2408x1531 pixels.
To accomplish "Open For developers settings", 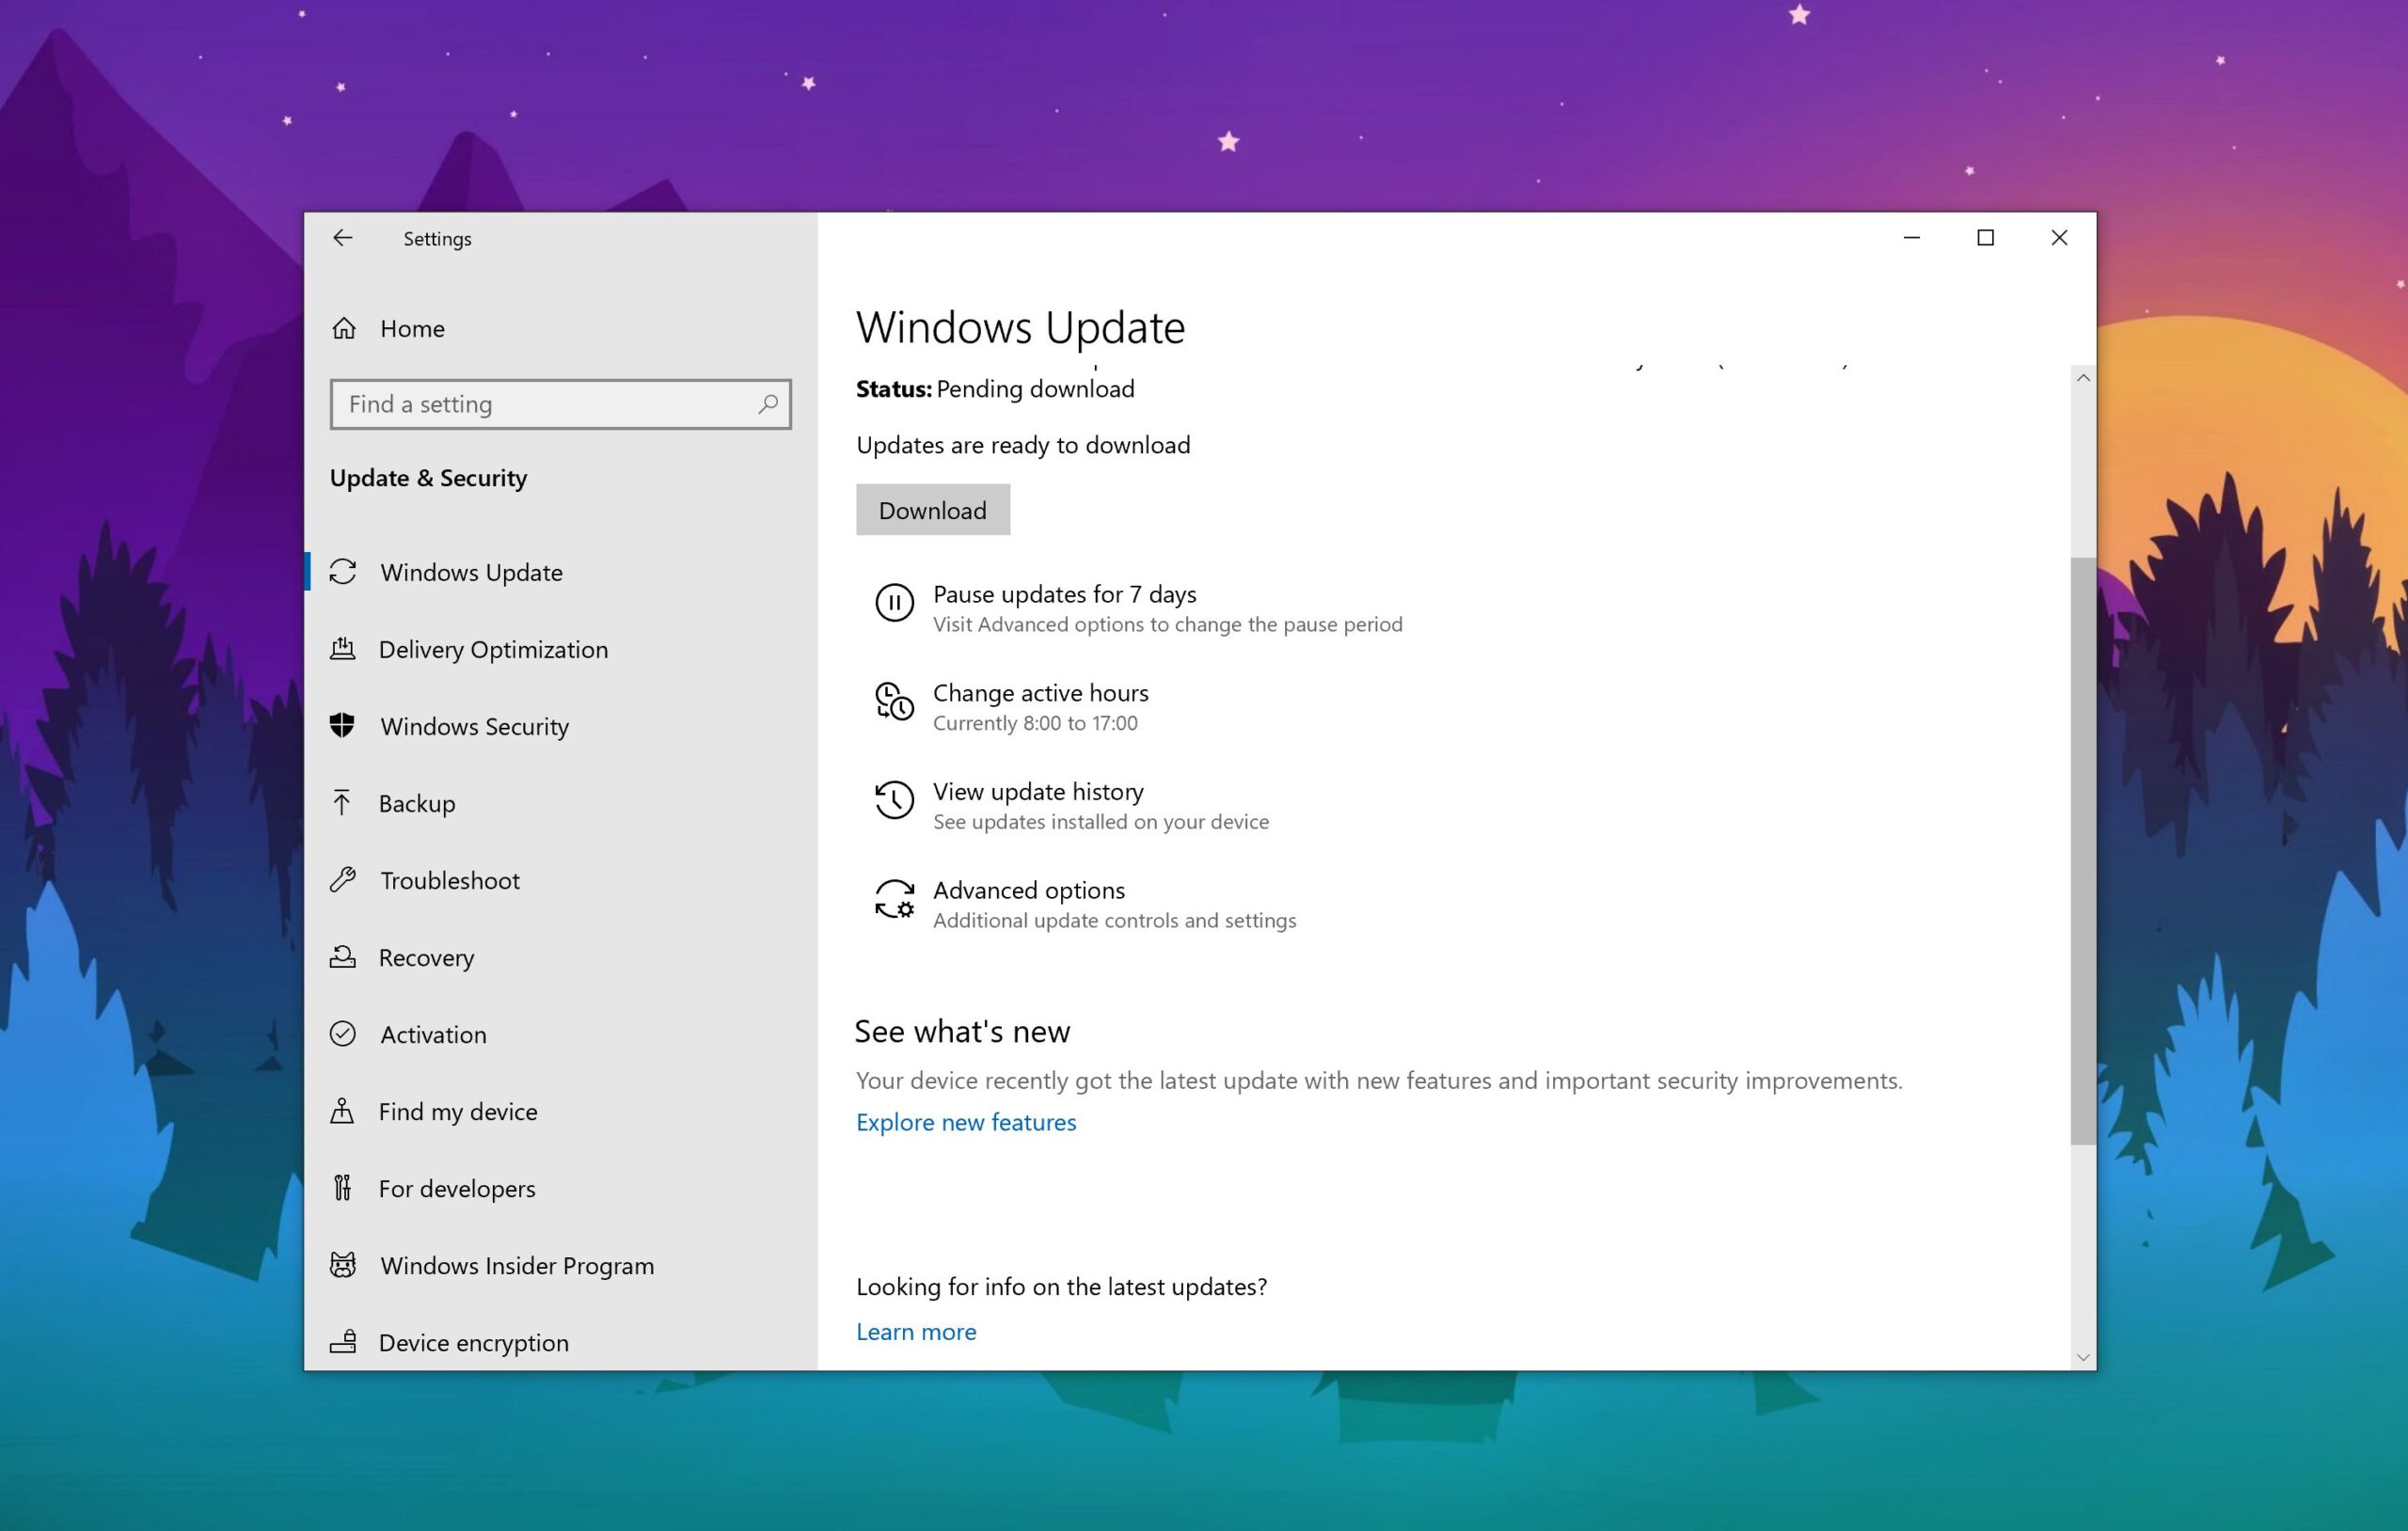I will click(x=561, y=1188).
